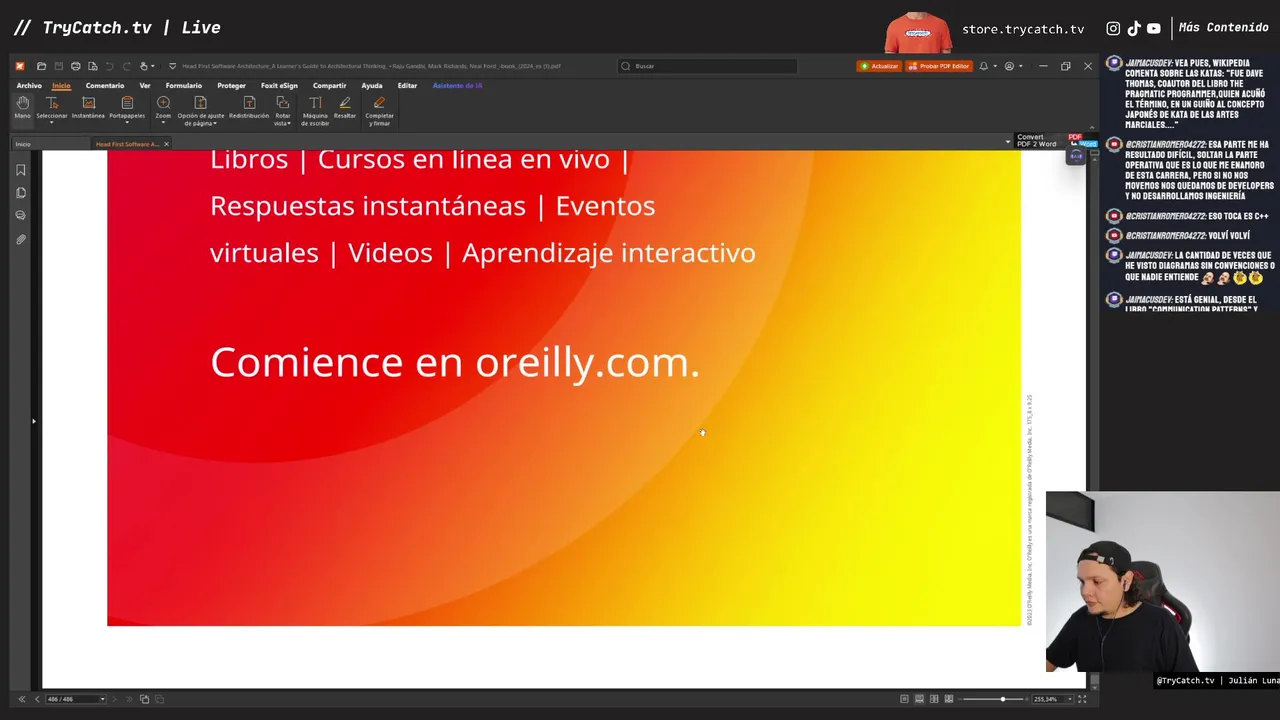Expand the left navigation panel arrow

pos(33,421)
